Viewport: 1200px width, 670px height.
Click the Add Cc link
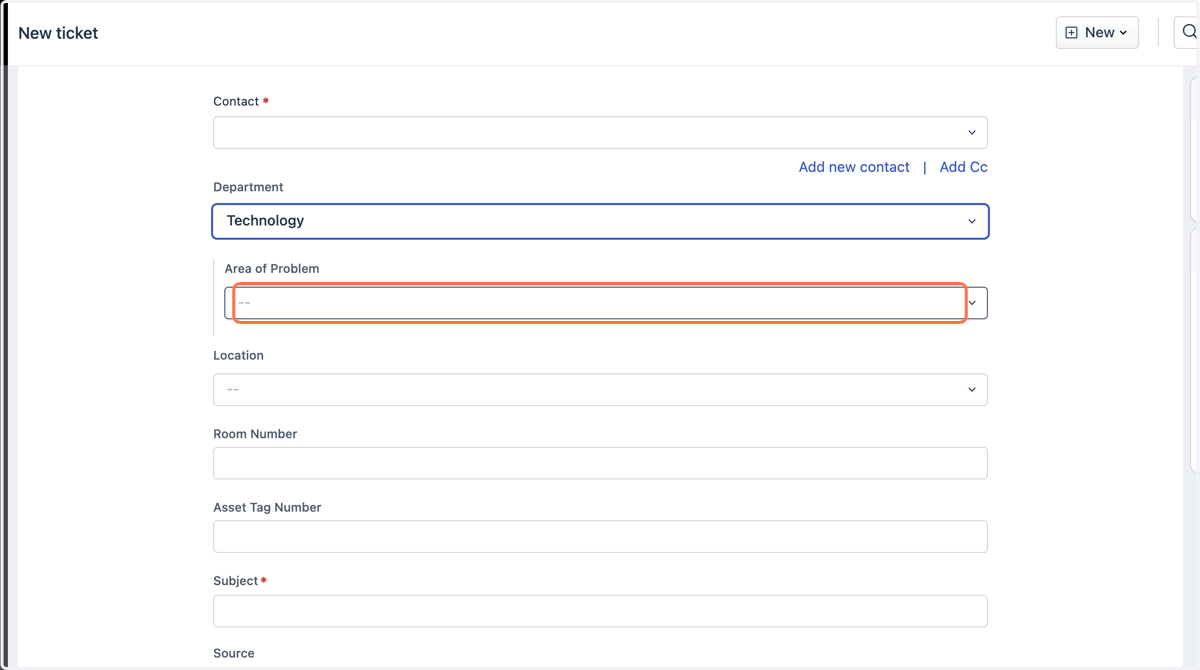coord(964,167)
